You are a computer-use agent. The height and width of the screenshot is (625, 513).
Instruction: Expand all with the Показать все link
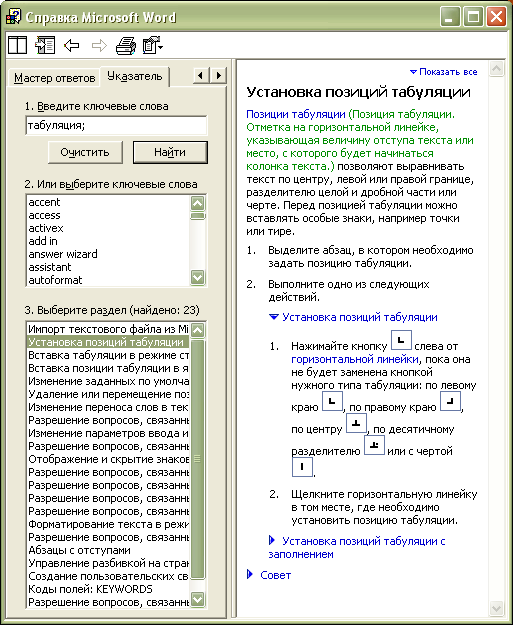444,72
